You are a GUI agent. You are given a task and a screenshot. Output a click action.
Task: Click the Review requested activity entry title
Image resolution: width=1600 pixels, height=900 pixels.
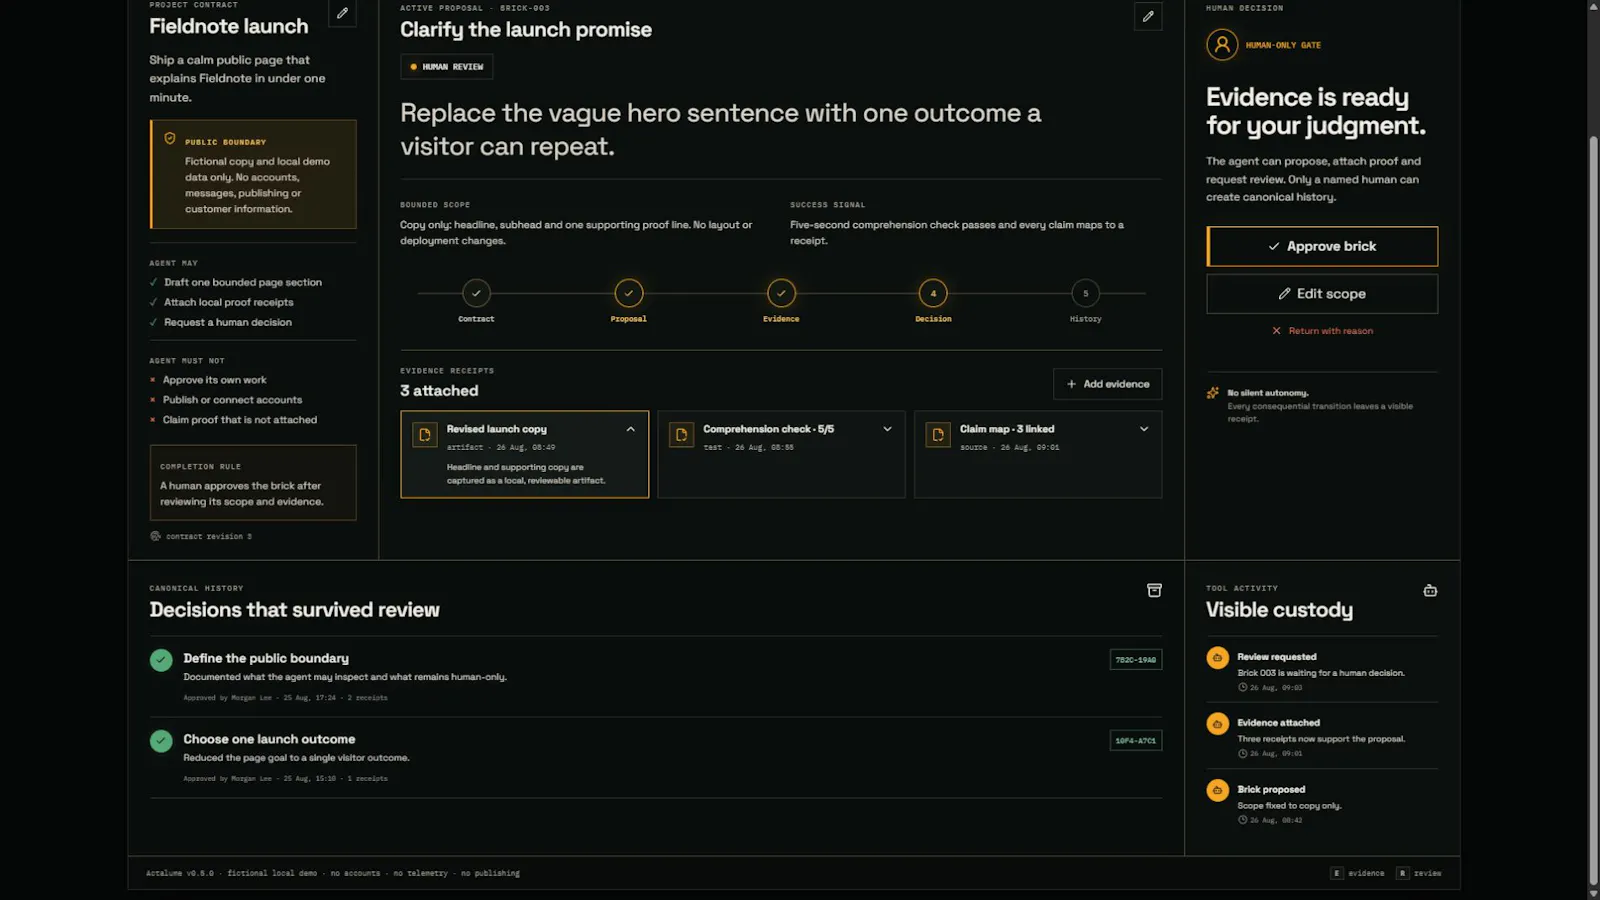click(x=1277, y=657)
